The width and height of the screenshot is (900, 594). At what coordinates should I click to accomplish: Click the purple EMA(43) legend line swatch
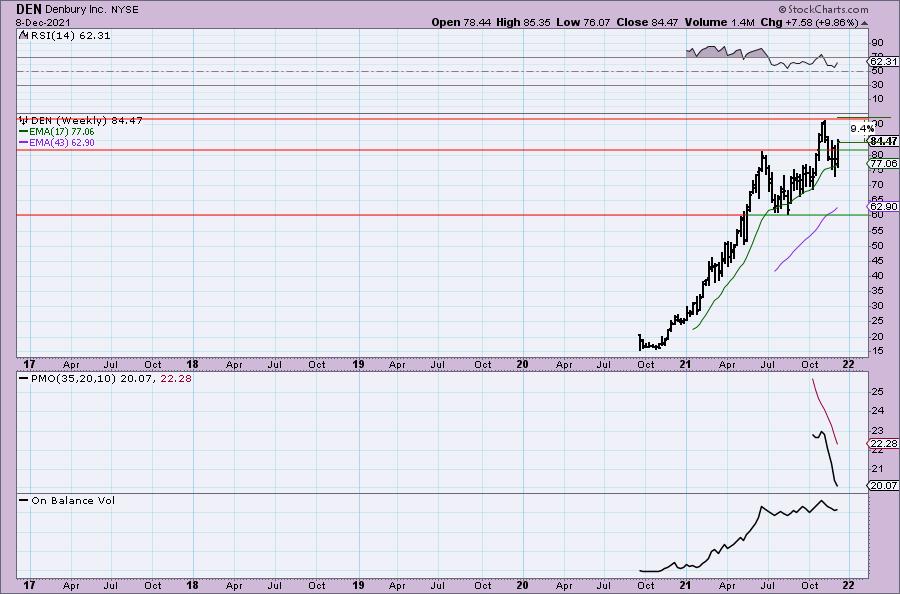coord(23,142)
